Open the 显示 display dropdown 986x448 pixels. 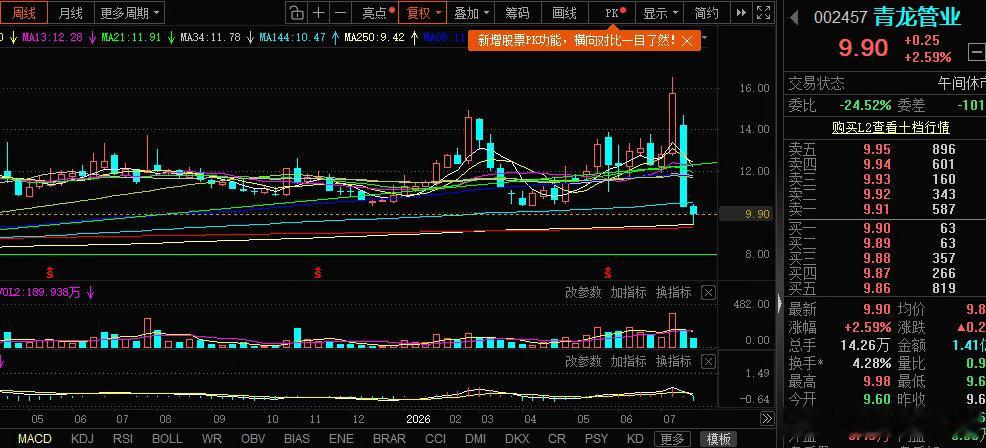coord(660,13)
